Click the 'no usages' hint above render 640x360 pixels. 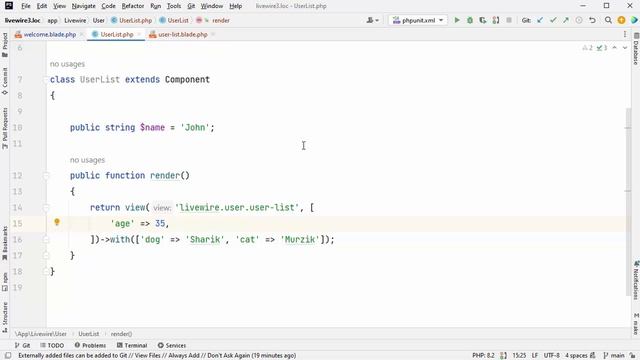[87, 160]
